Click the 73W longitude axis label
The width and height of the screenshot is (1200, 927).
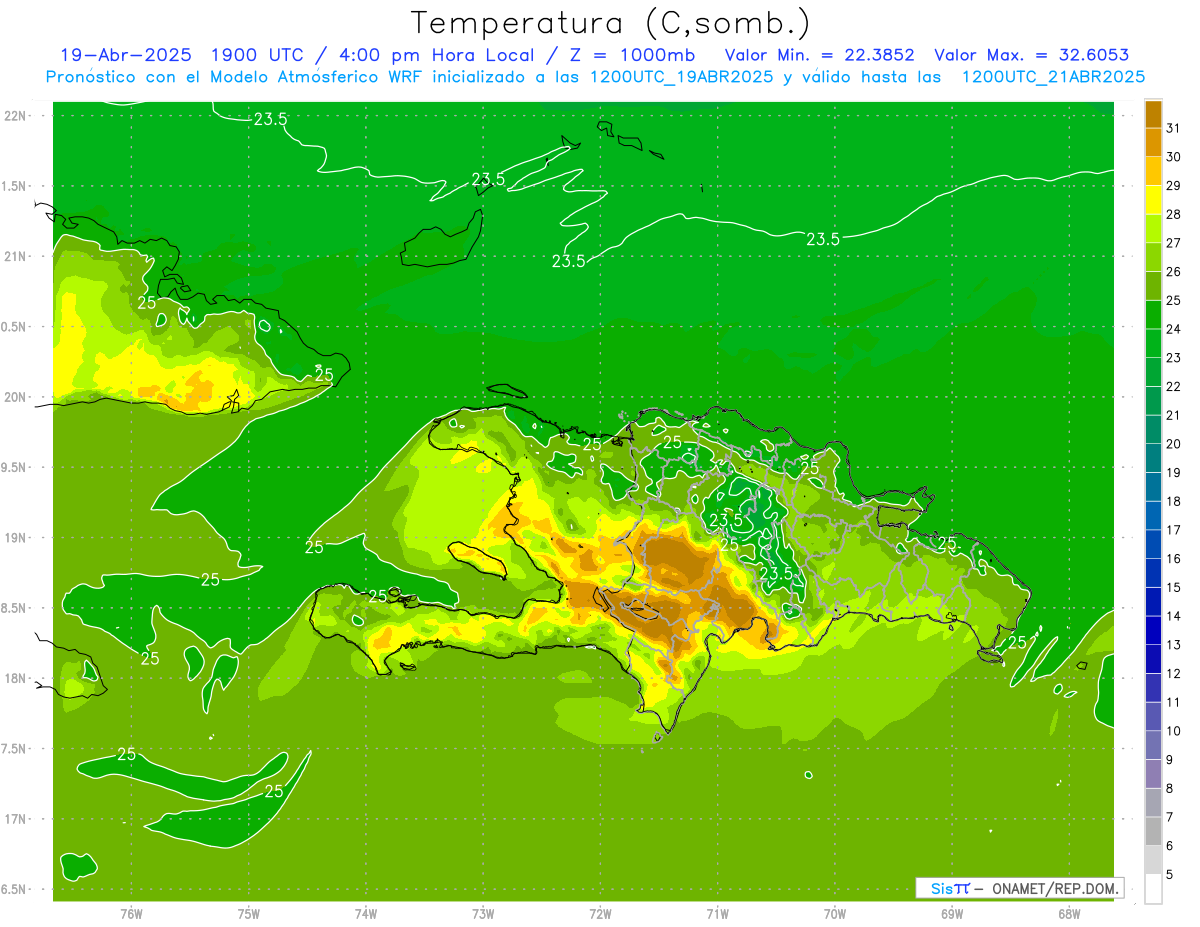[x=483, y=914]
